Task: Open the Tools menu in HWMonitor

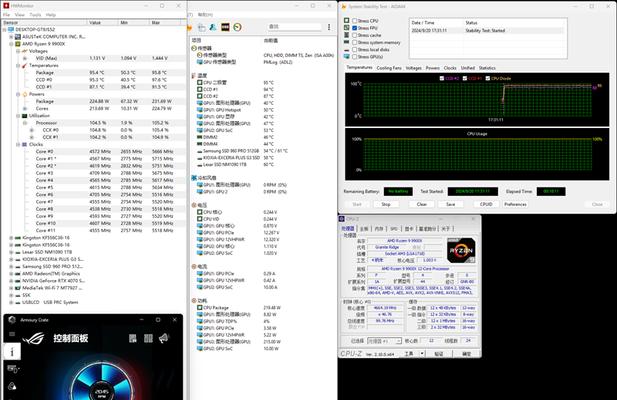Action: click(x=35, y=15)
